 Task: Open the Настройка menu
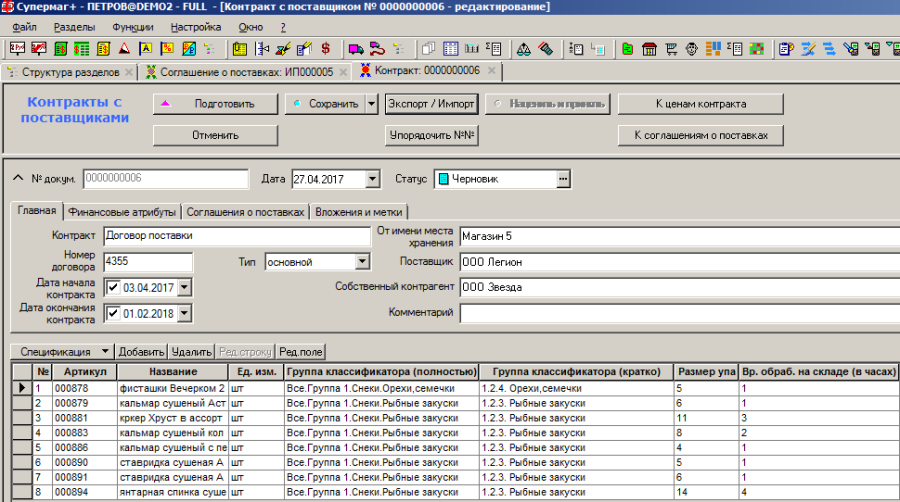(196, 27)
